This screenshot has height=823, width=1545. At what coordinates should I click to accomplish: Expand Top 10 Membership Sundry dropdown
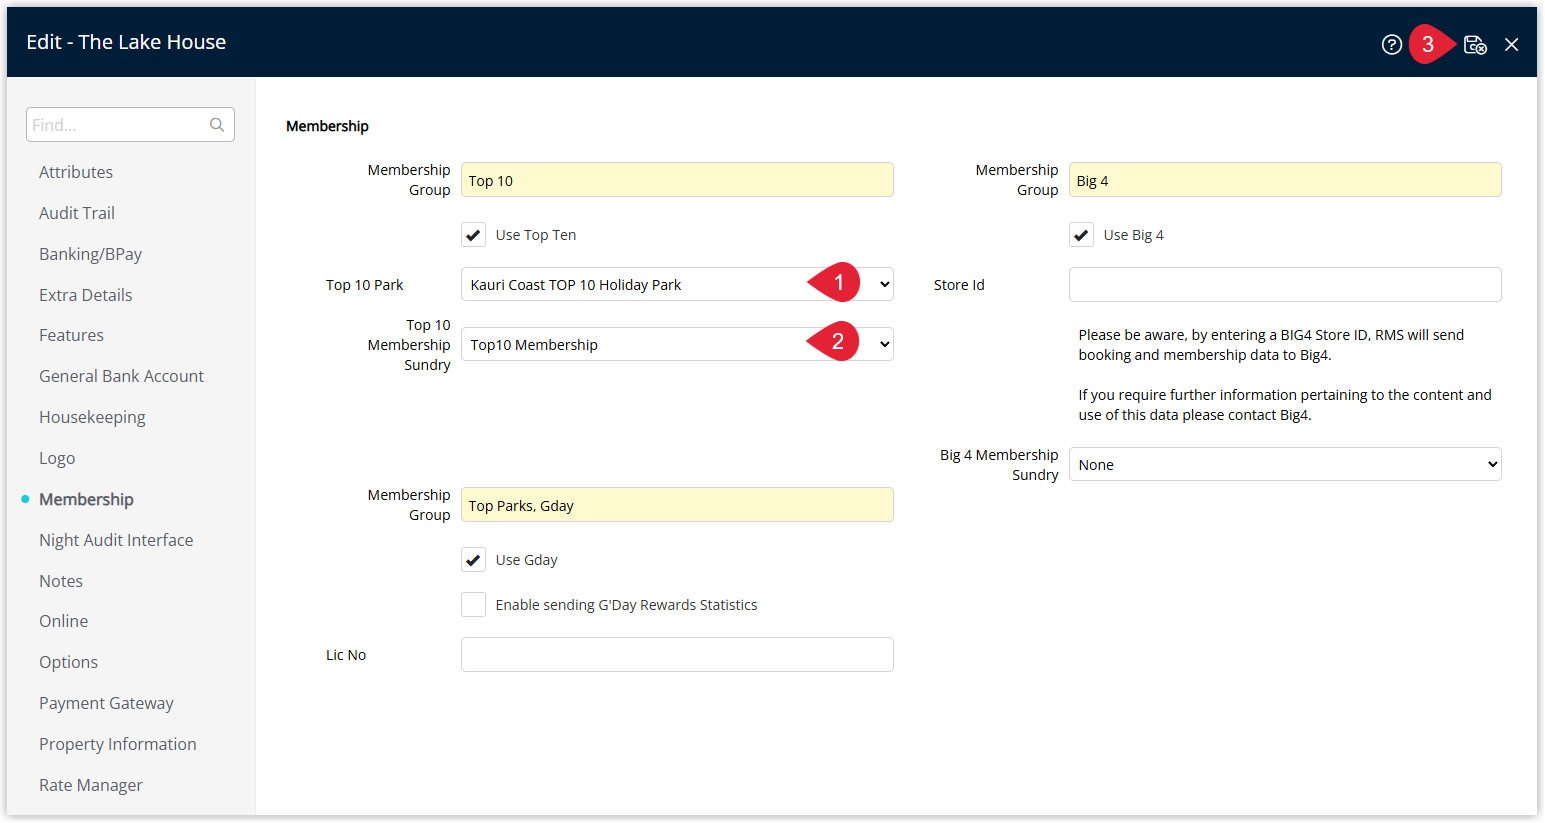pos(677,344)
